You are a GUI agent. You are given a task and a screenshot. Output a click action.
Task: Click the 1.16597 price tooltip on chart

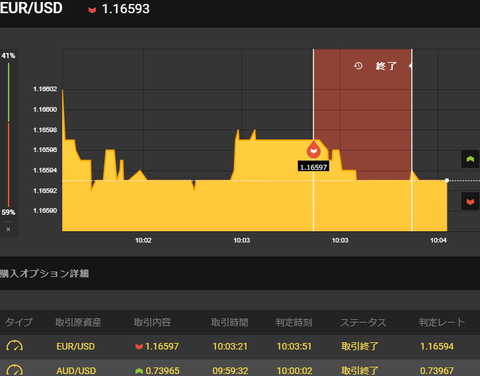314,167
